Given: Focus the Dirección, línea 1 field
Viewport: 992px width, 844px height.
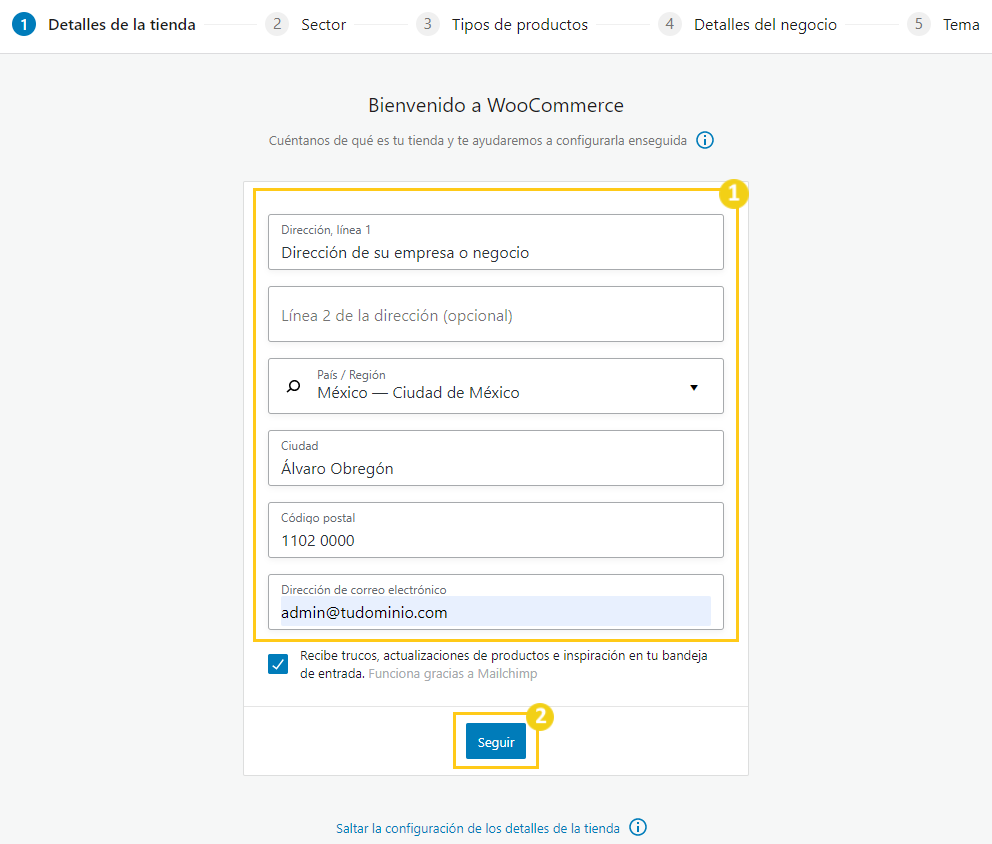Looking at the screenshot, I should click(x=495, y=242).
